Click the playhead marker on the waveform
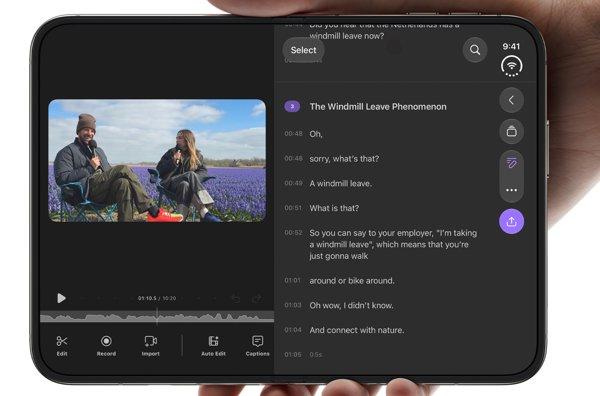Viewport: 600px width, 396px height. click(157, 316)
